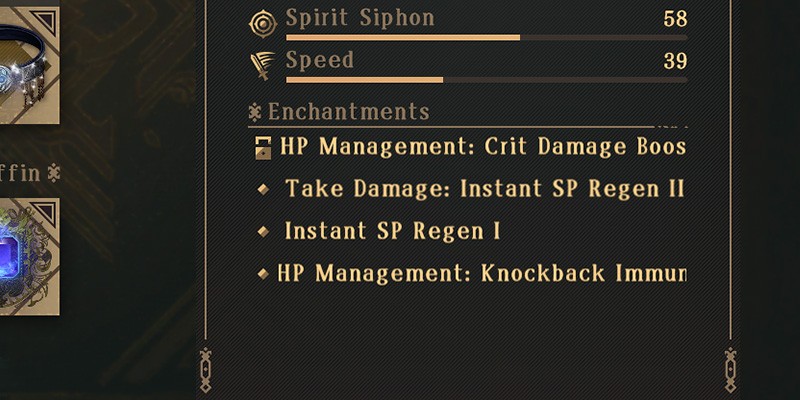
Task: Click the Speed stat progress bar
Action: [486, 80]
